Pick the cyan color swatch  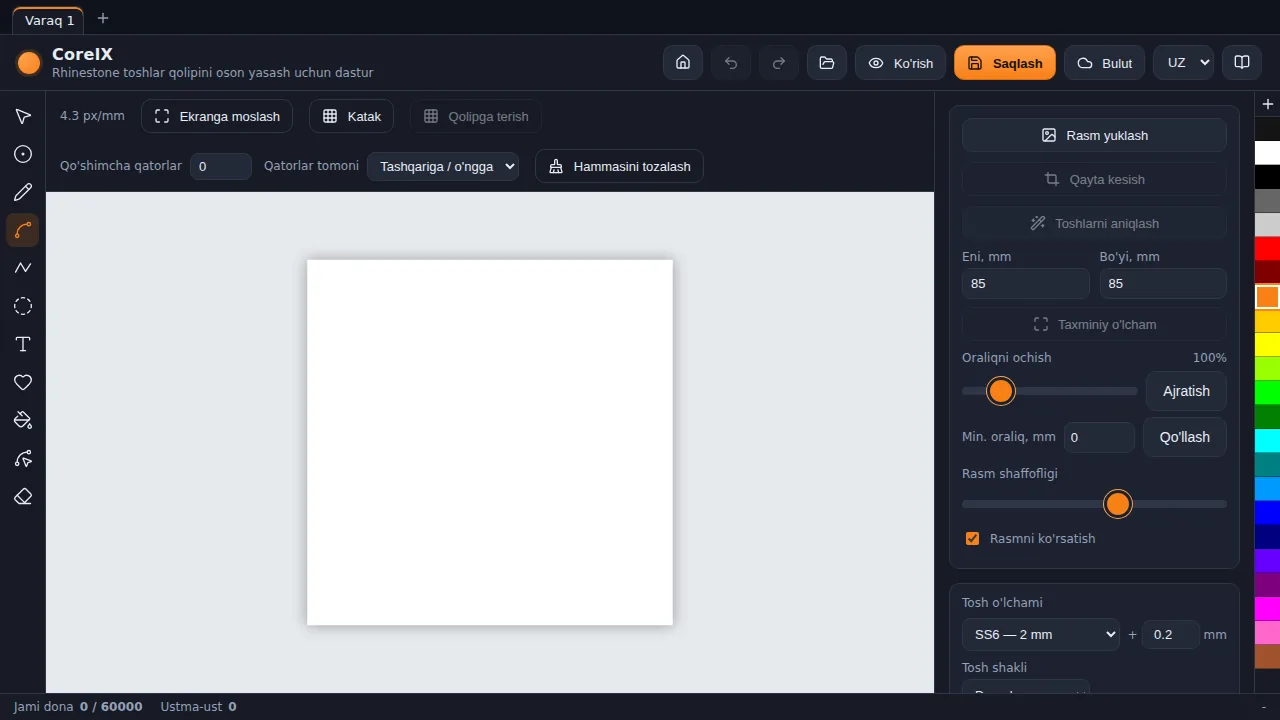[x=1267, y=441]
